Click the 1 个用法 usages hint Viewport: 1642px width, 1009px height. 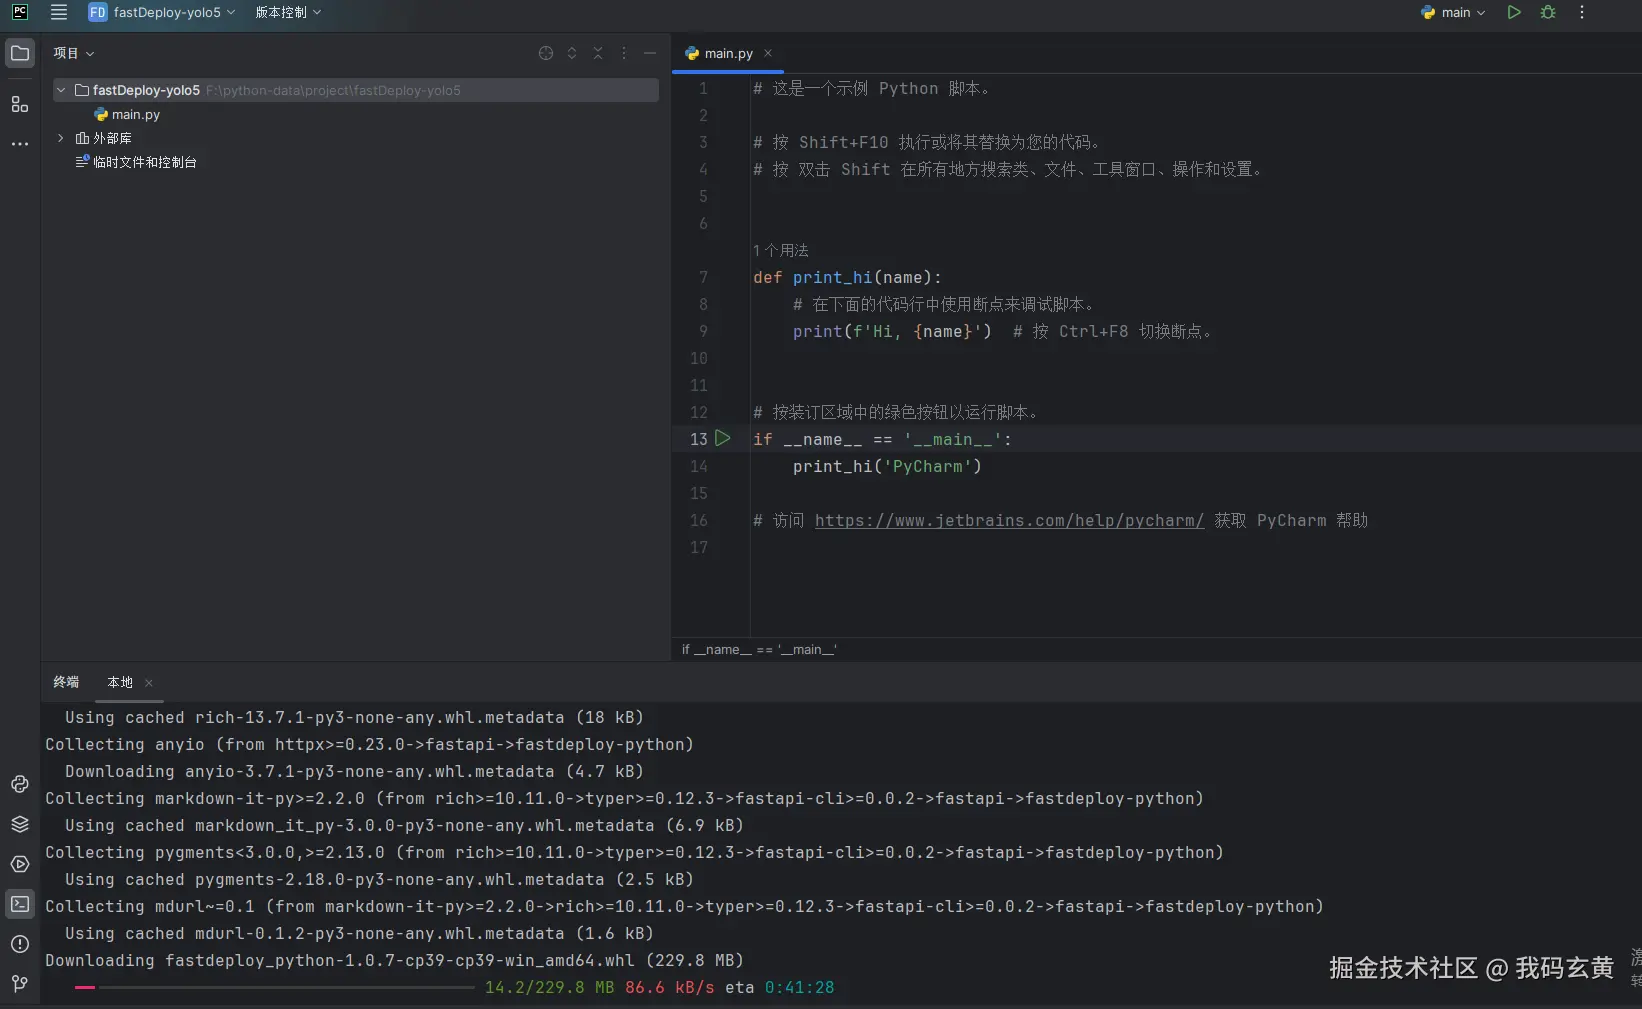pyautogui.click(x=781, y=250)
